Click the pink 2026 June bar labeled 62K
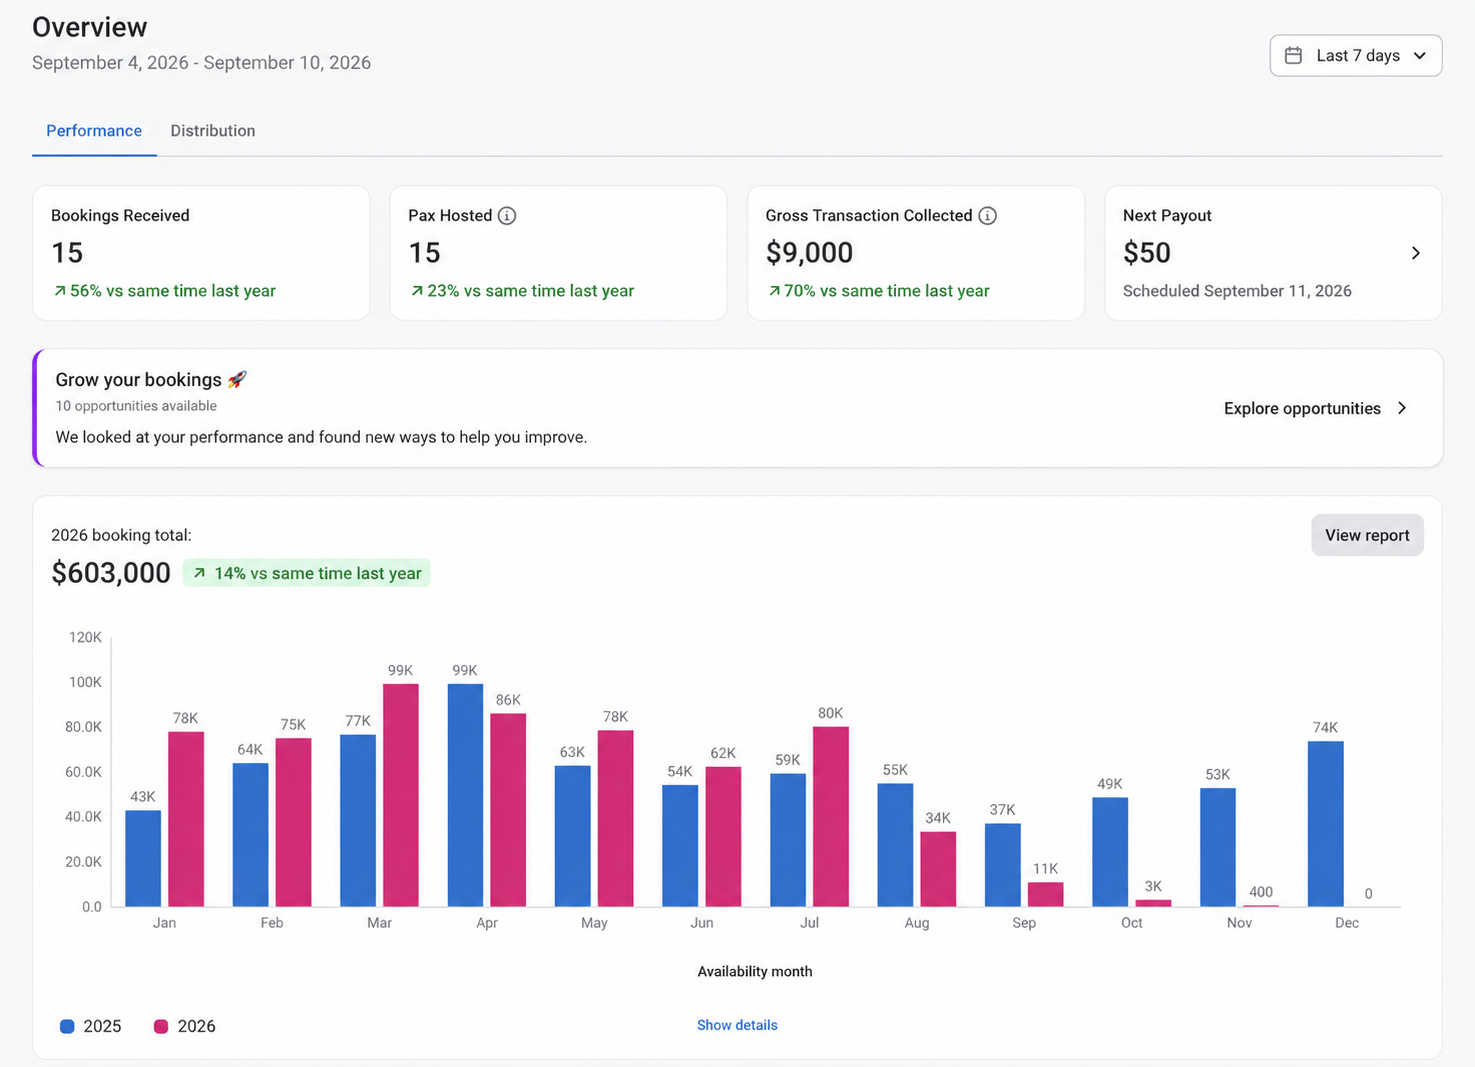 723,837
